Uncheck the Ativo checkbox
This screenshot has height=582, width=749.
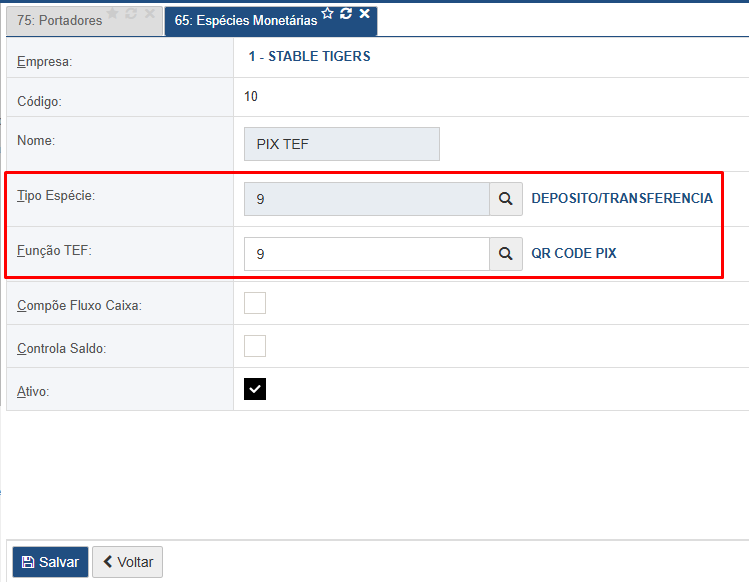click(255, 389)
